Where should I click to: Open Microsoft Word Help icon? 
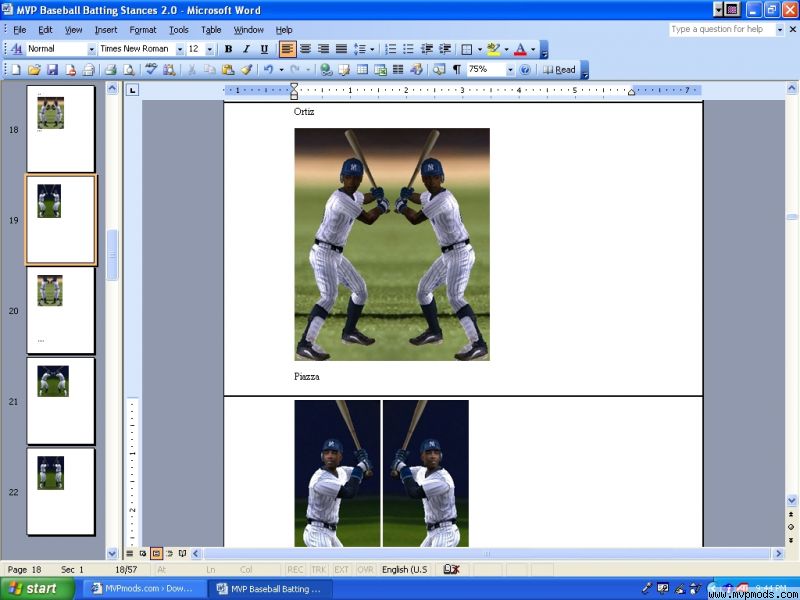pyautogui.click(x=525, y=69)
